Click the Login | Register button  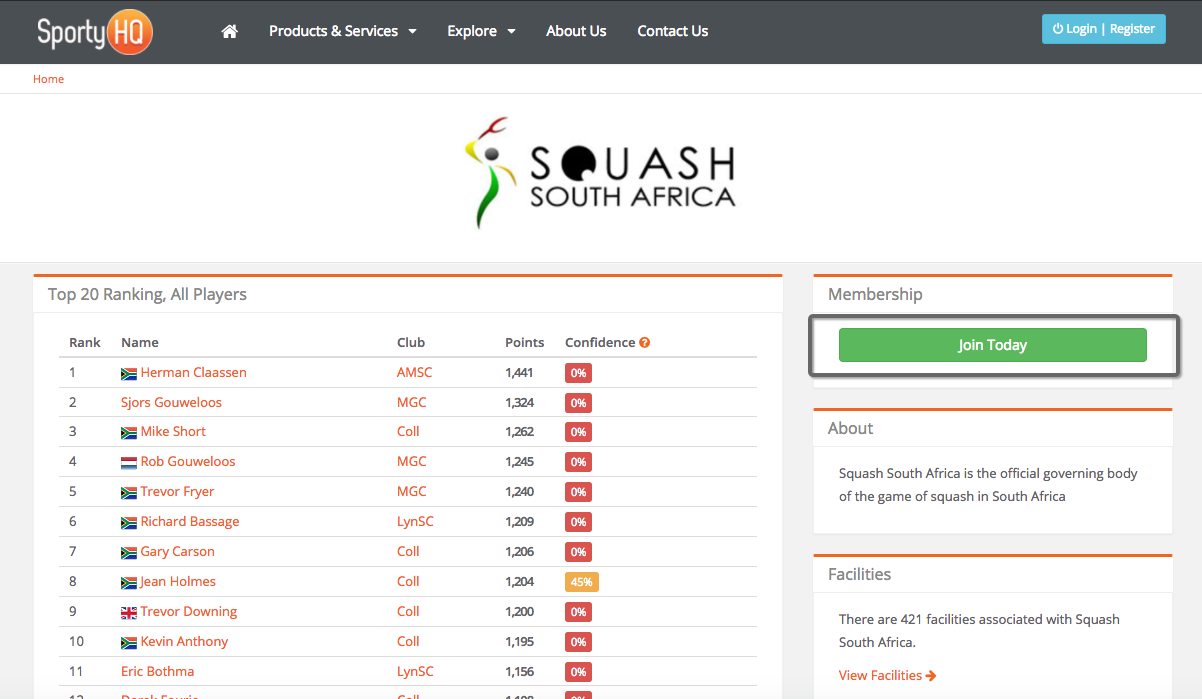tap(1104, 29)
